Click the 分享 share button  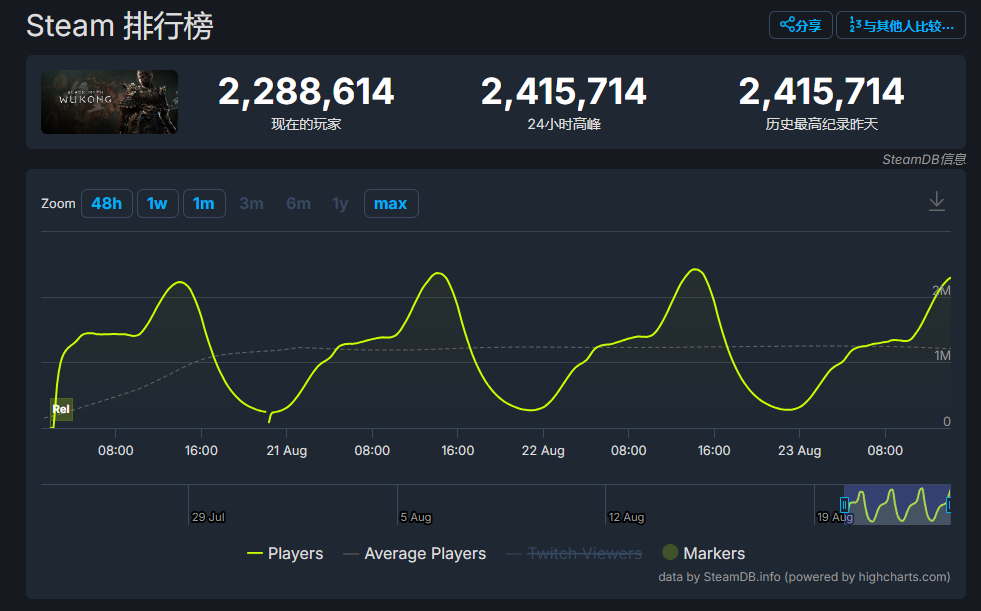[800, 26]
